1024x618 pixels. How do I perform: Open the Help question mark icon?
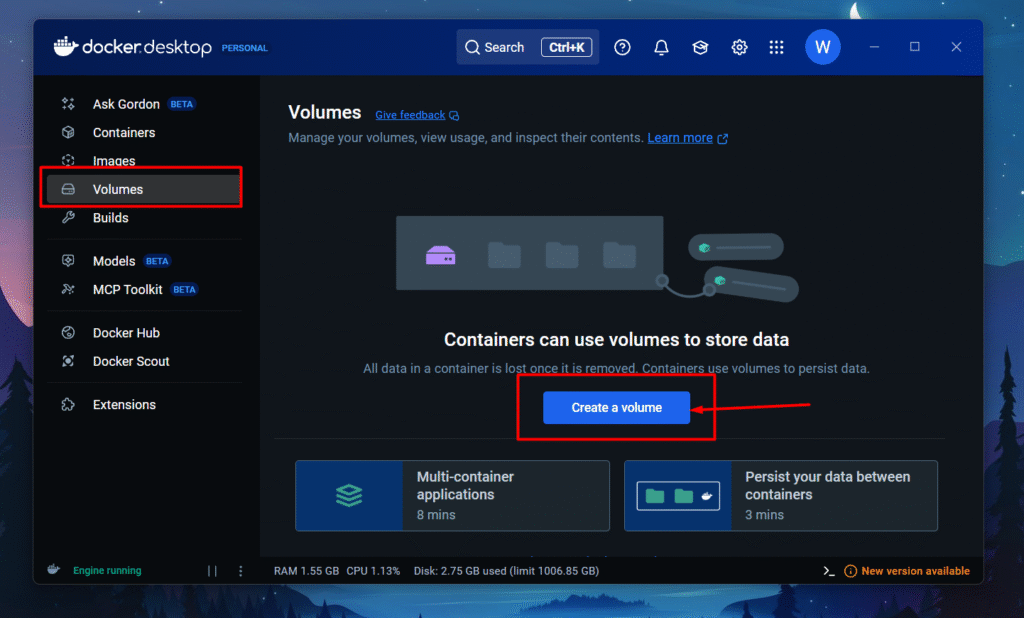(x=622, y=47)
